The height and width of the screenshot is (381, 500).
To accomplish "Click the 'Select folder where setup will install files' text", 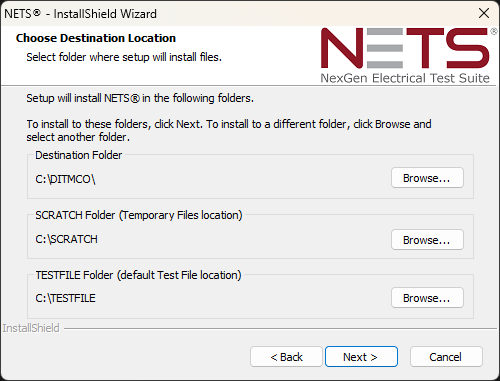I will click(x=124, y=57).
